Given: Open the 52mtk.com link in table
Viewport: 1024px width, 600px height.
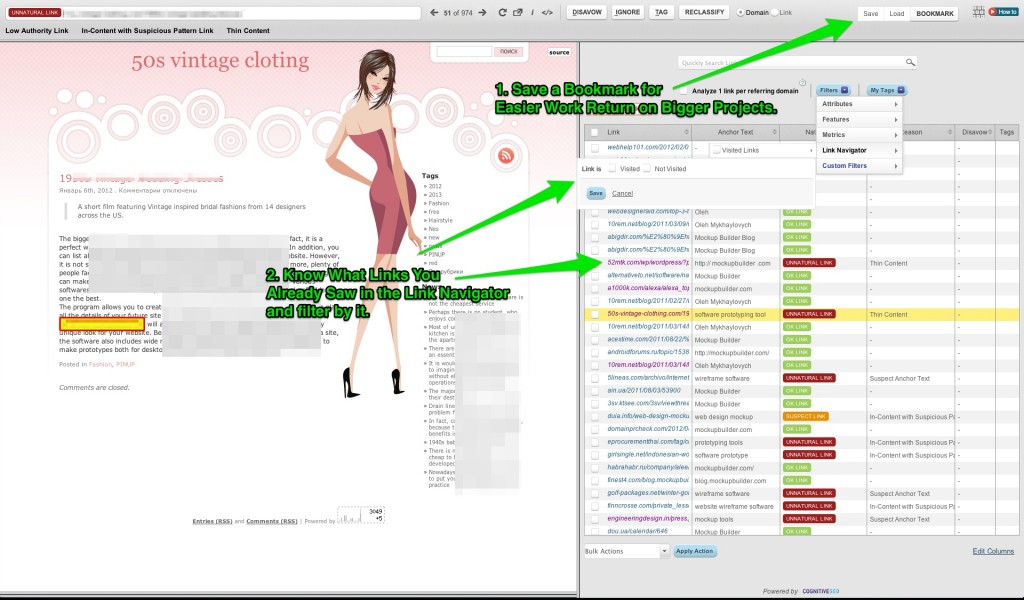Looking at the screenshot, I should 648,262.
